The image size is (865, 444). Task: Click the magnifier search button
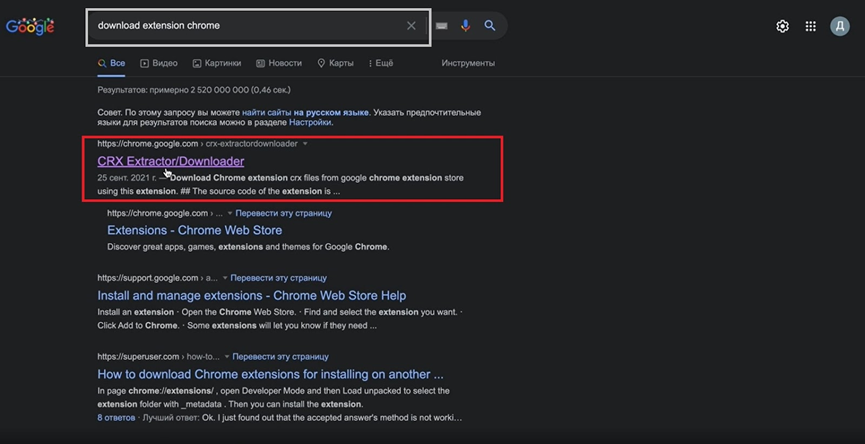point(490,25)
